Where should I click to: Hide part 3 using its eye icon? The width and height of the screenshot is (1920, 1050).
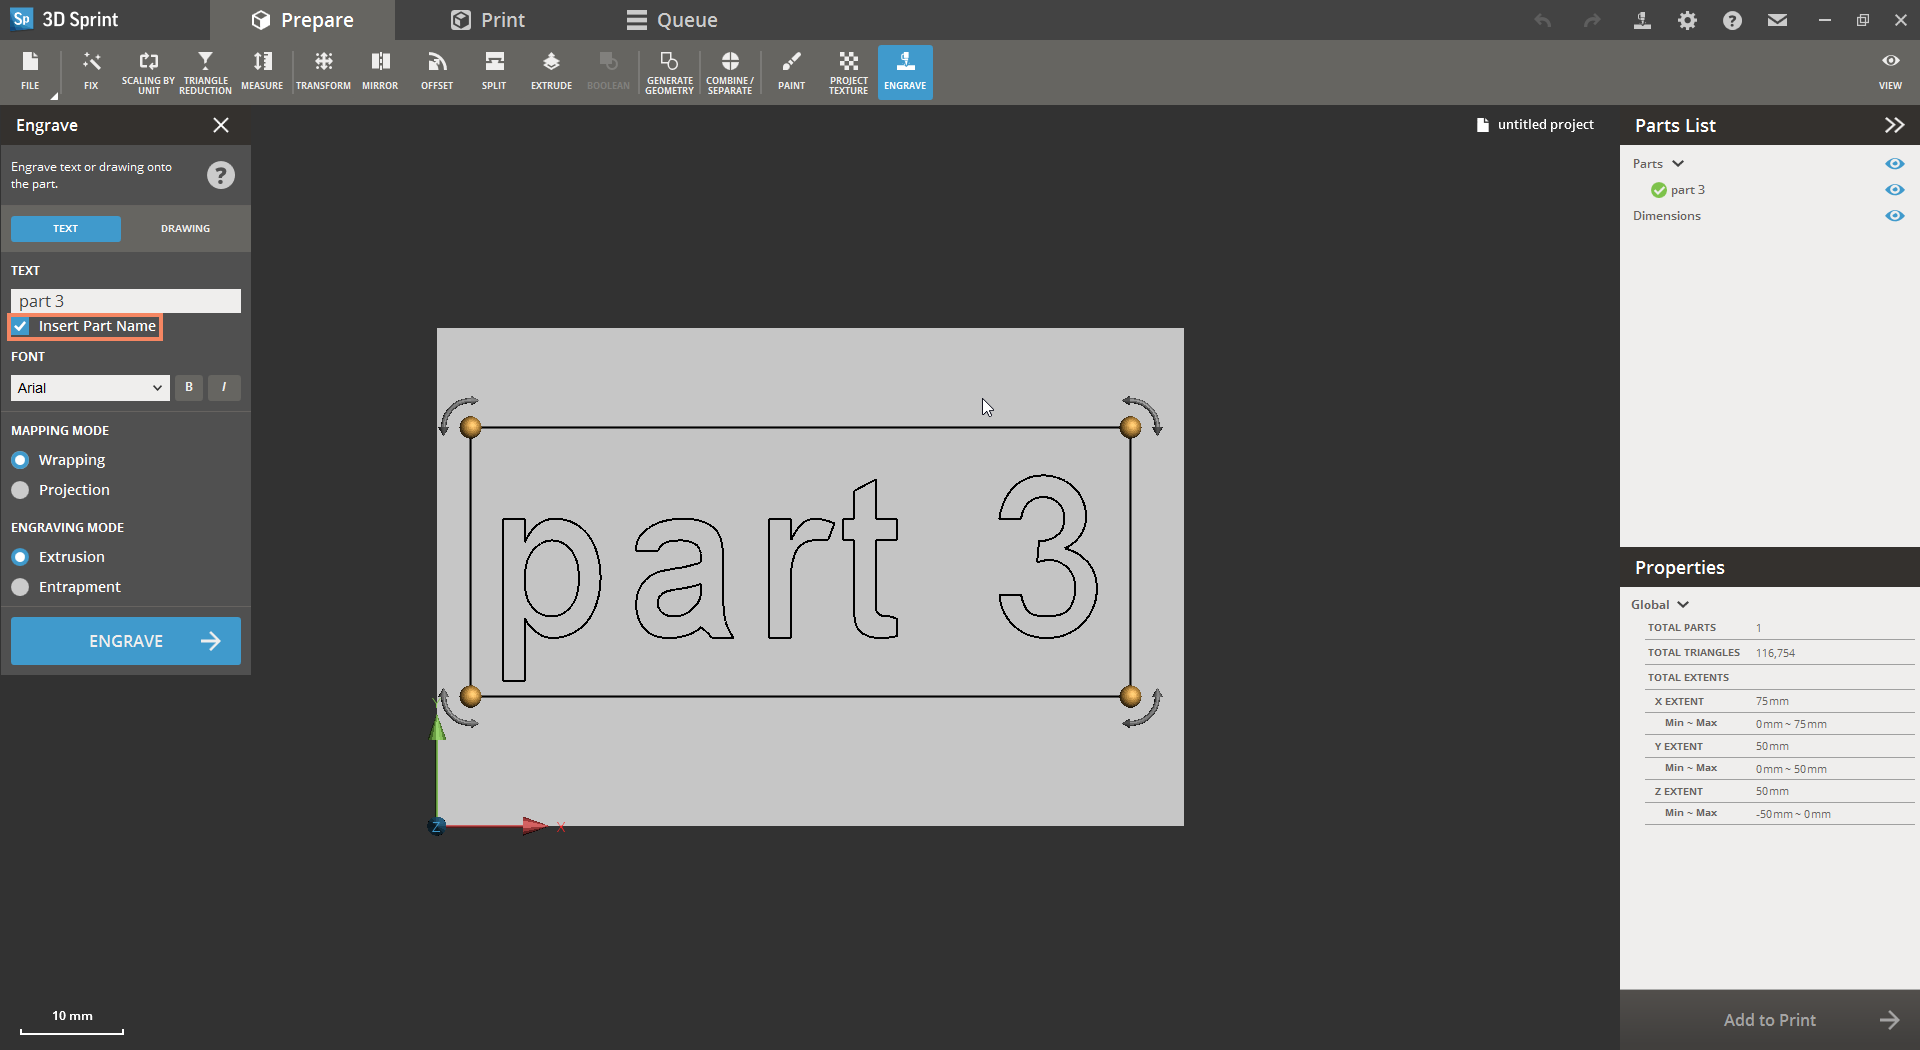point(1894,190)
